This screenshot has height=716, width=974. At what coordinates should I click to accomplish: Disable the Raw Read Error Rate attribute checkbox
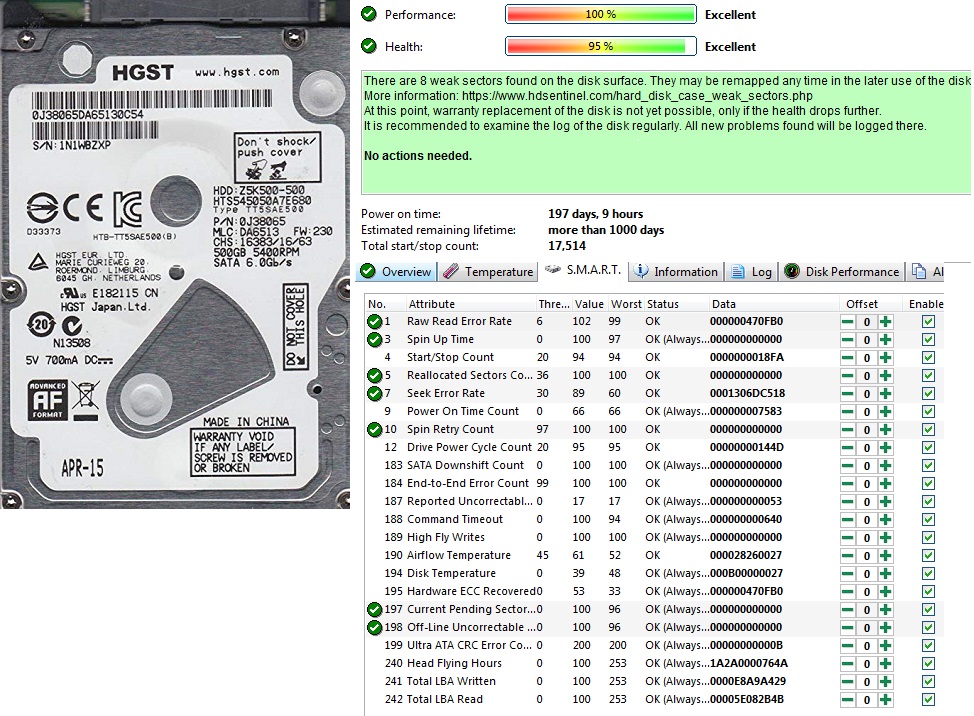(x=928, y=322)
